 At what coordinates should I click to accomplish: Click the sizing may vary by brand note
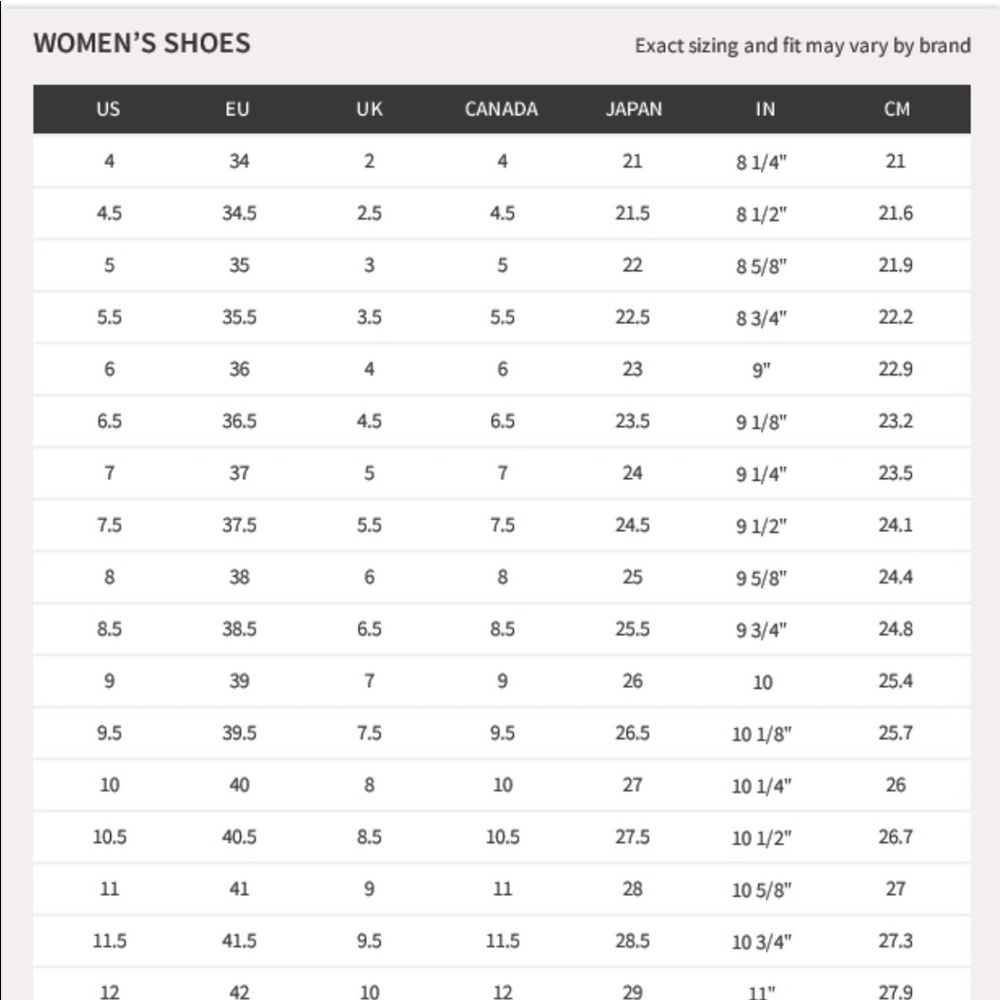point(802,45)
